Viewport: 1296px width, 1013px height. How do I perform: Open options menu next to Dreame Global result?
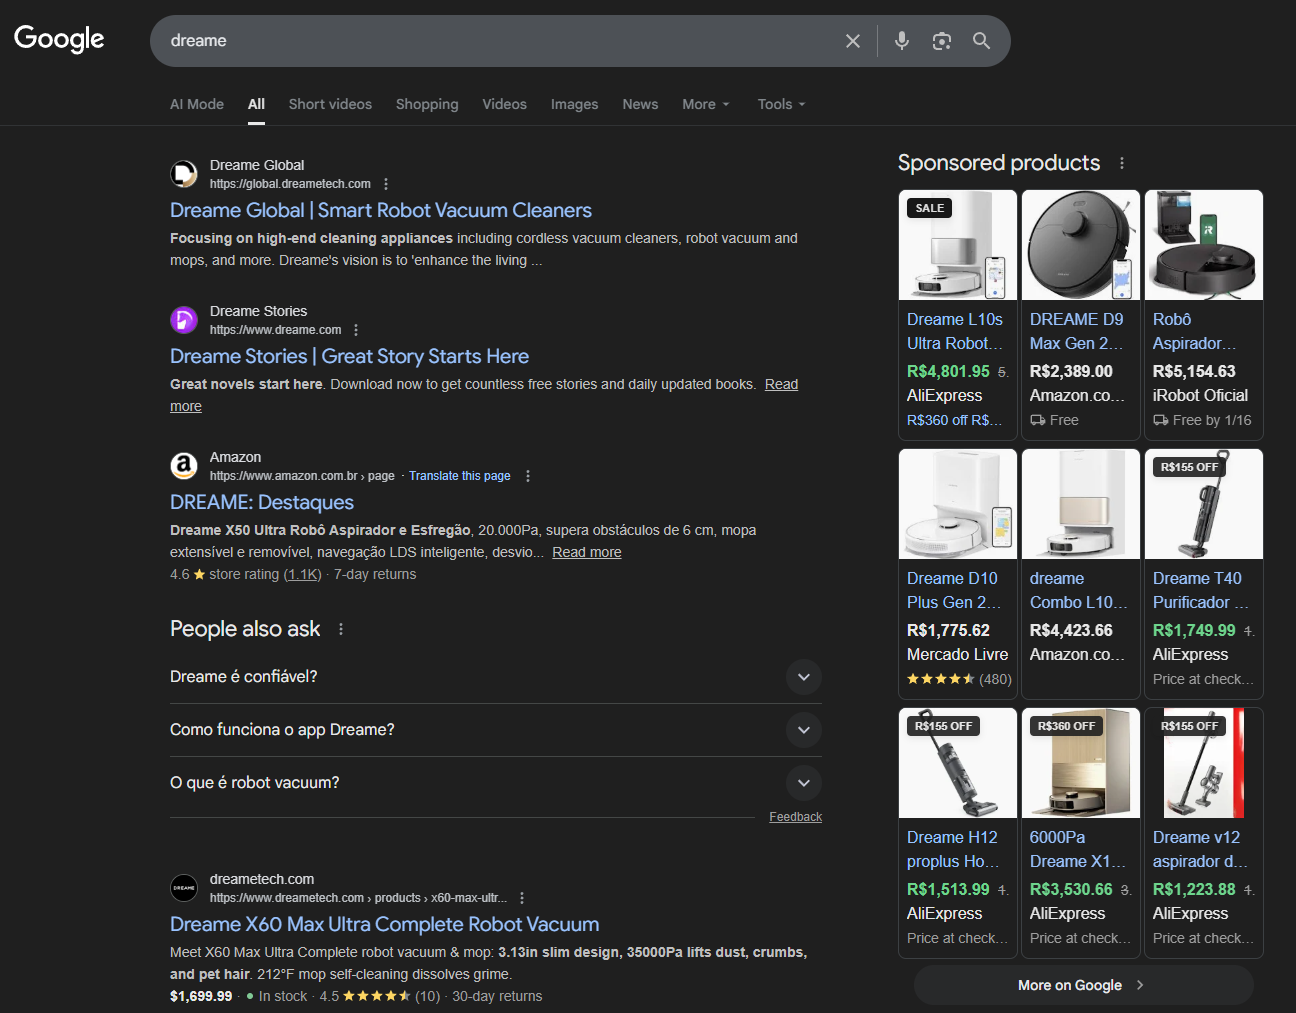click(386, 184)
